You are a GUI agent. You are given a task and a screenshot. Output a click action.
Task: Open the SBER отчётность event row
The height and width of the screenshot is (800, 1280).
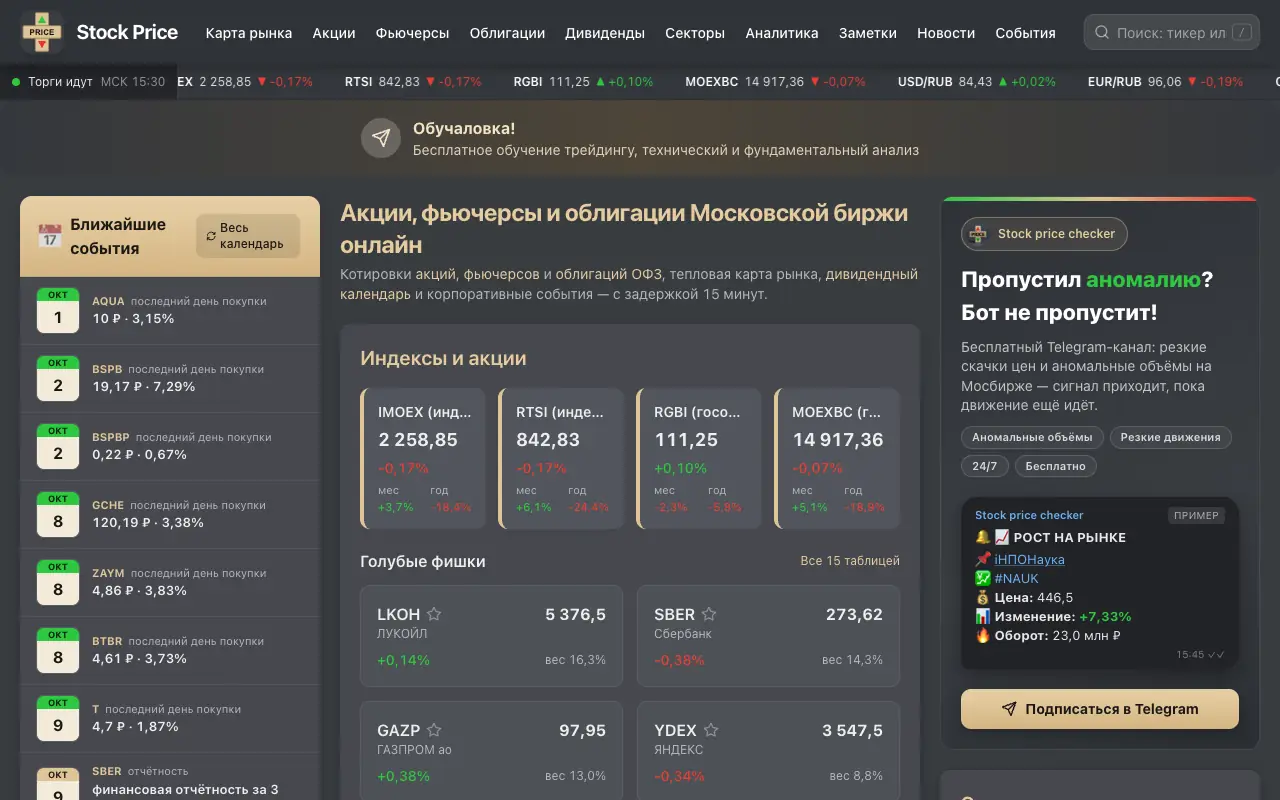170,777
